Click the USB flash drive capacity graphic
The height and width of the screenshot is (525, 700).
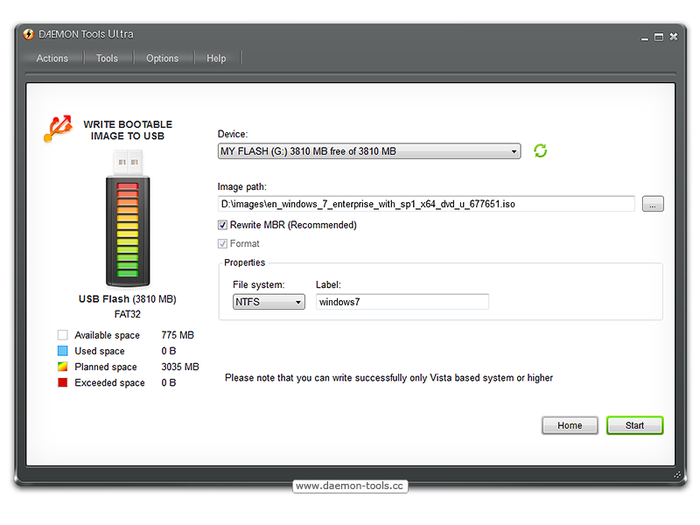[128, 219]
